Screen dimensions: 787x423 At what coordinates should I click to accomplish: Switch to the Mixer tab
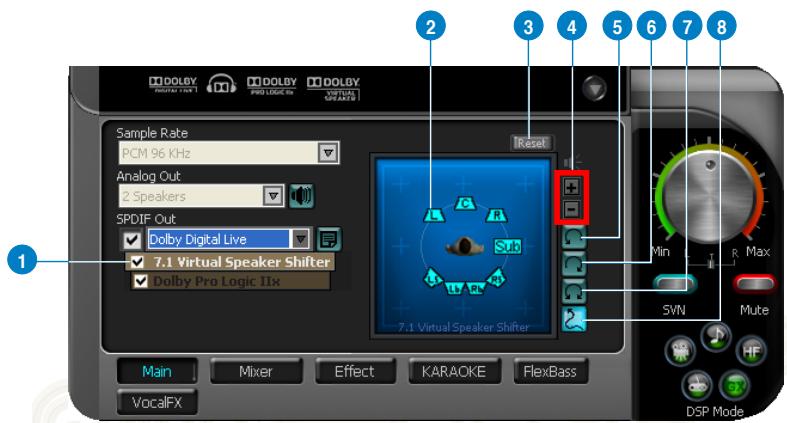coord(256,372)
